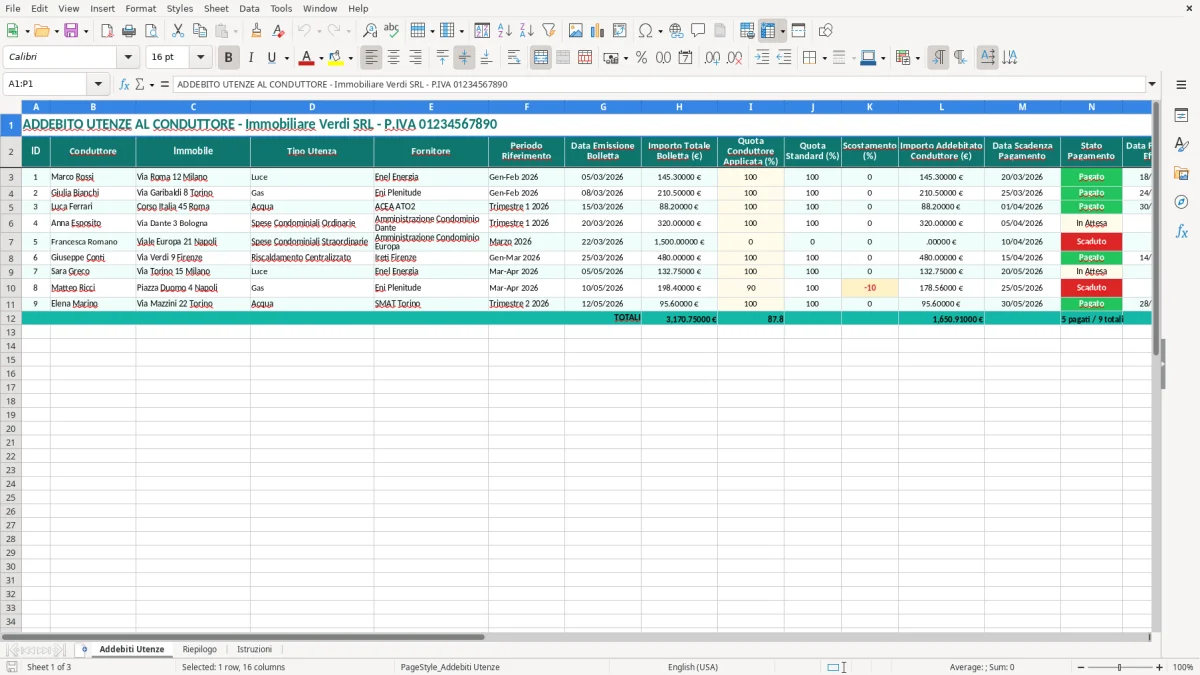Toggle Align Left
Image resolution: width=1200 pixels, height=675 pixels.
click(x=372, y=58)
